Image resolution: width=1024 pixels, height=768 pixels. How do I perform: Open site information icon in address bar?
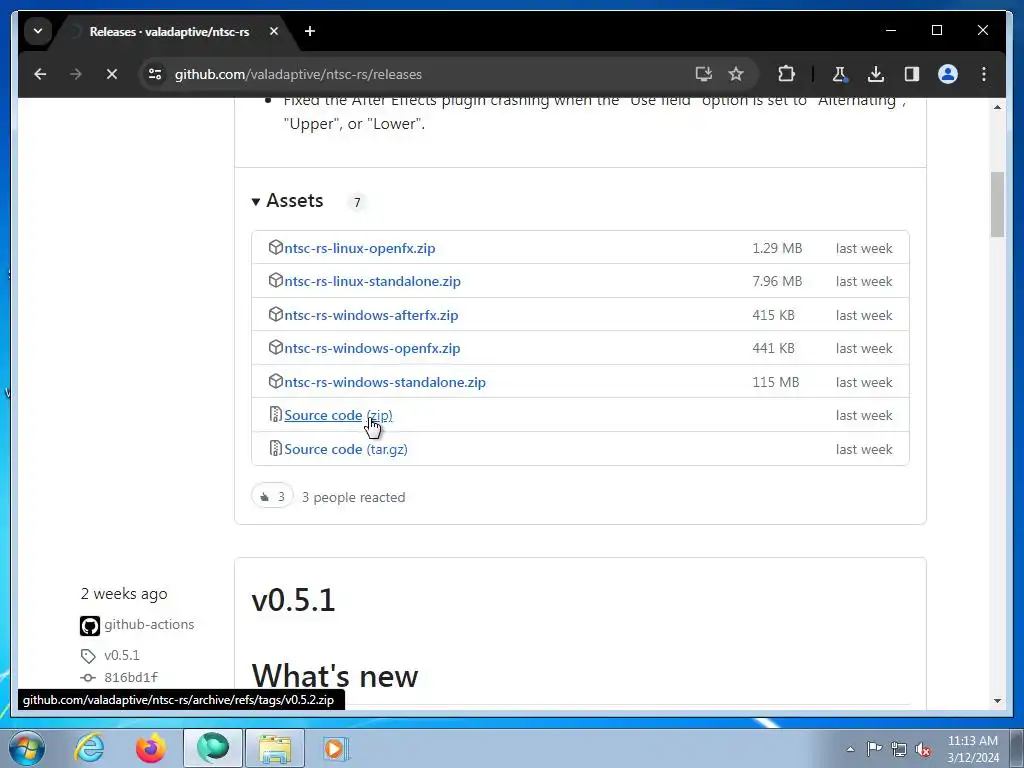coord(155,74)
